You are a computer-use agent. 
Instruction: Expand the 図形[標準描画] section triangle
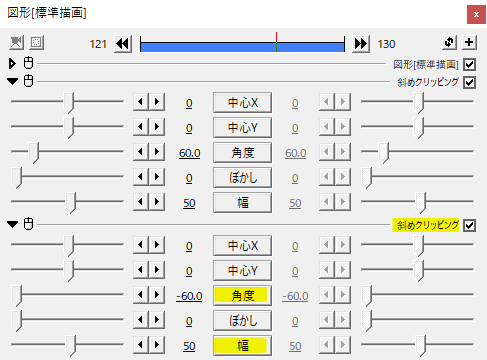click(12, 63)
